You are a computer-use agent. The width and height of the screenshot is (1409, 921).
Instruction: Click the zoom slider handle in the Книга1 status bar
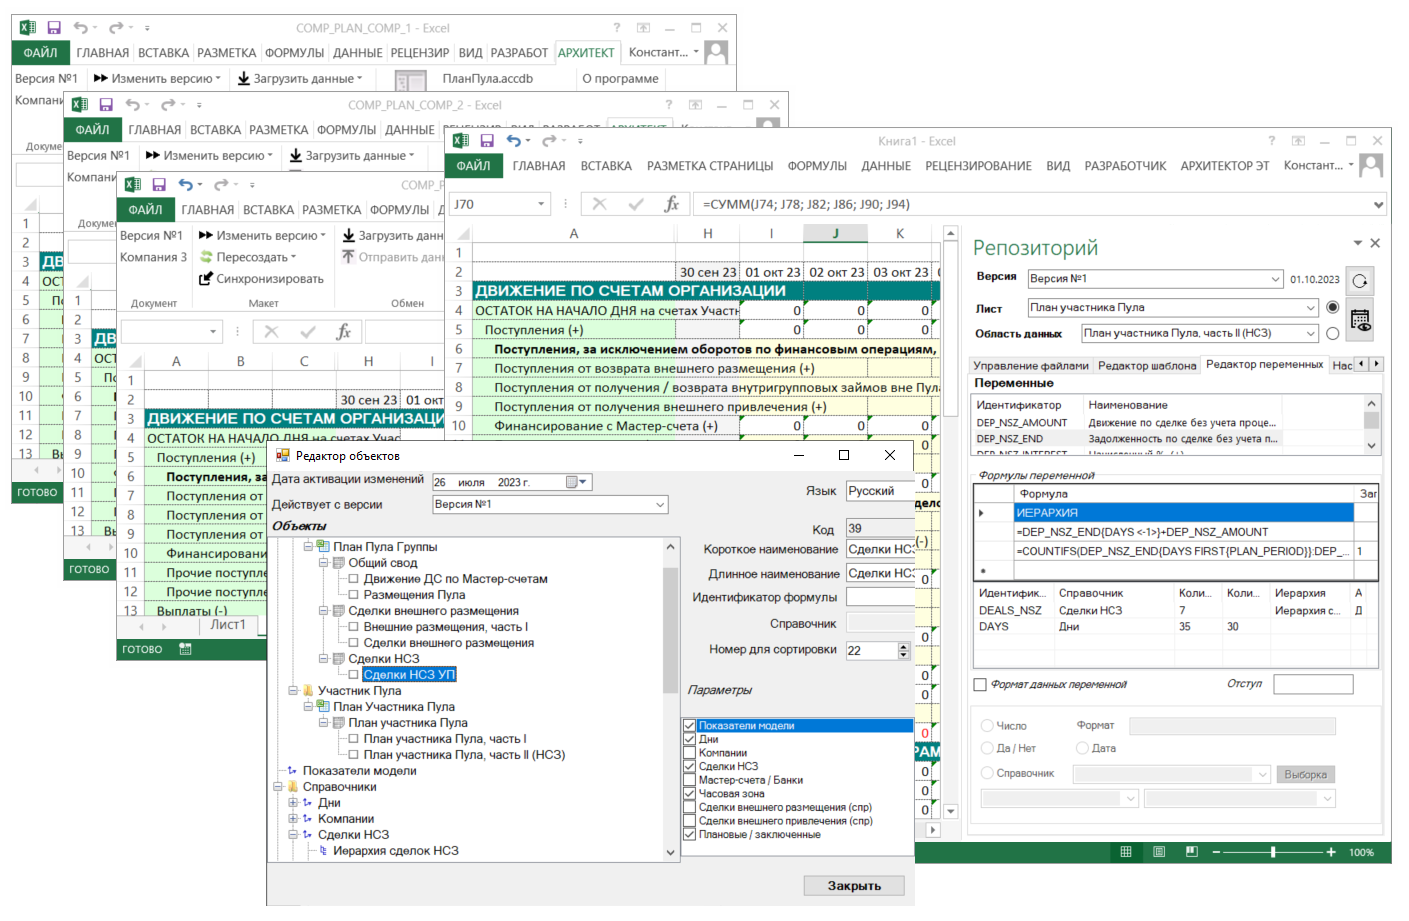[1273, 852]
